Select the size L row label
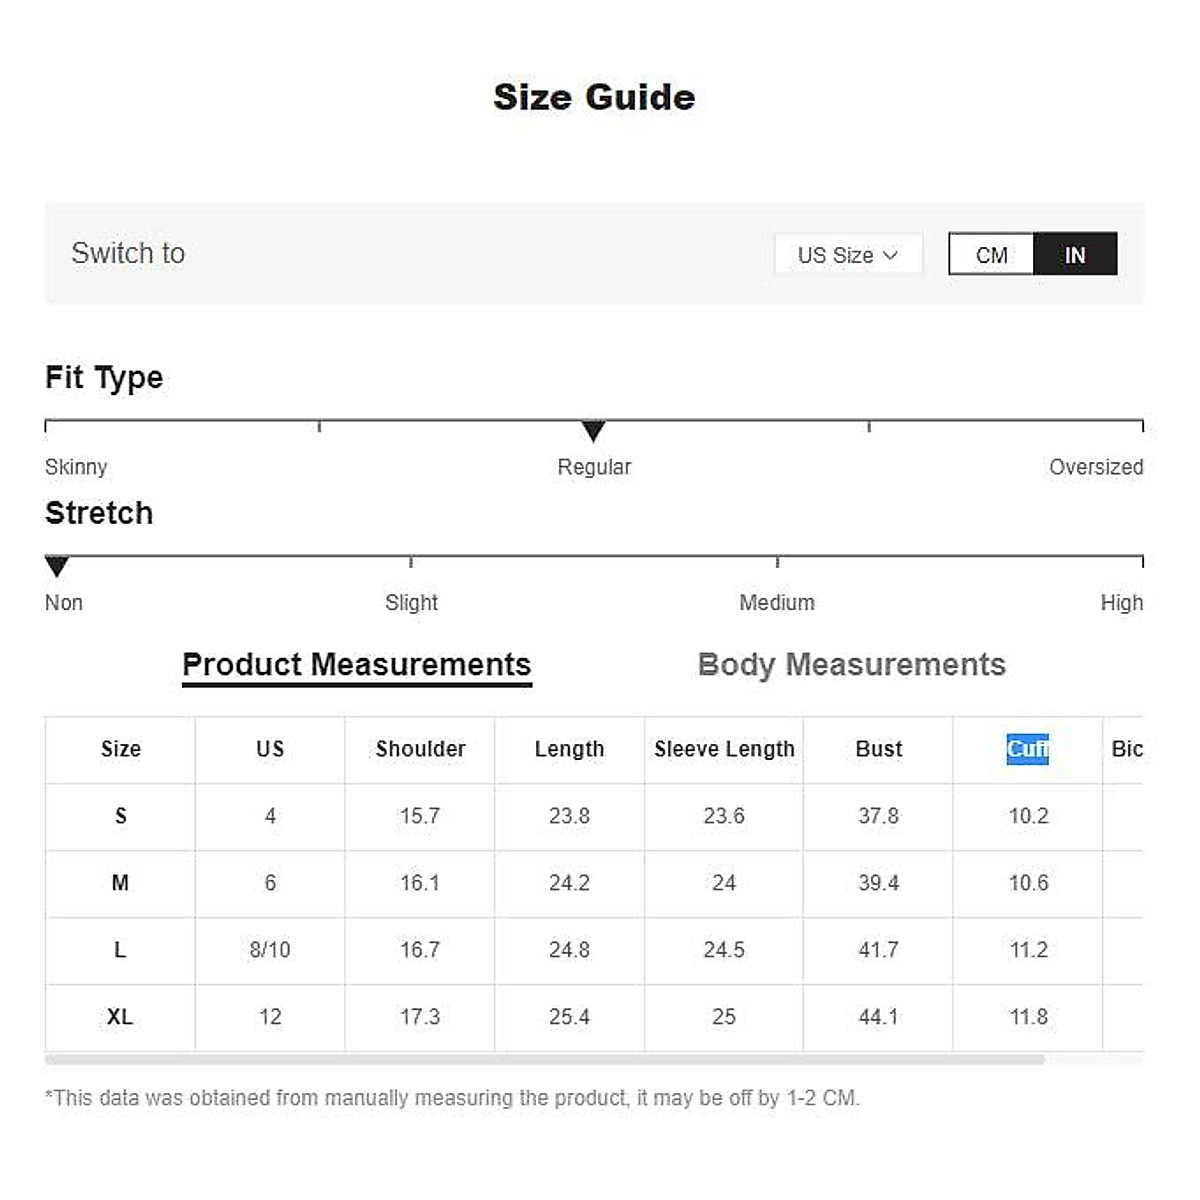The height and width of the screenshot is (1200, 1200). point(120,950)
